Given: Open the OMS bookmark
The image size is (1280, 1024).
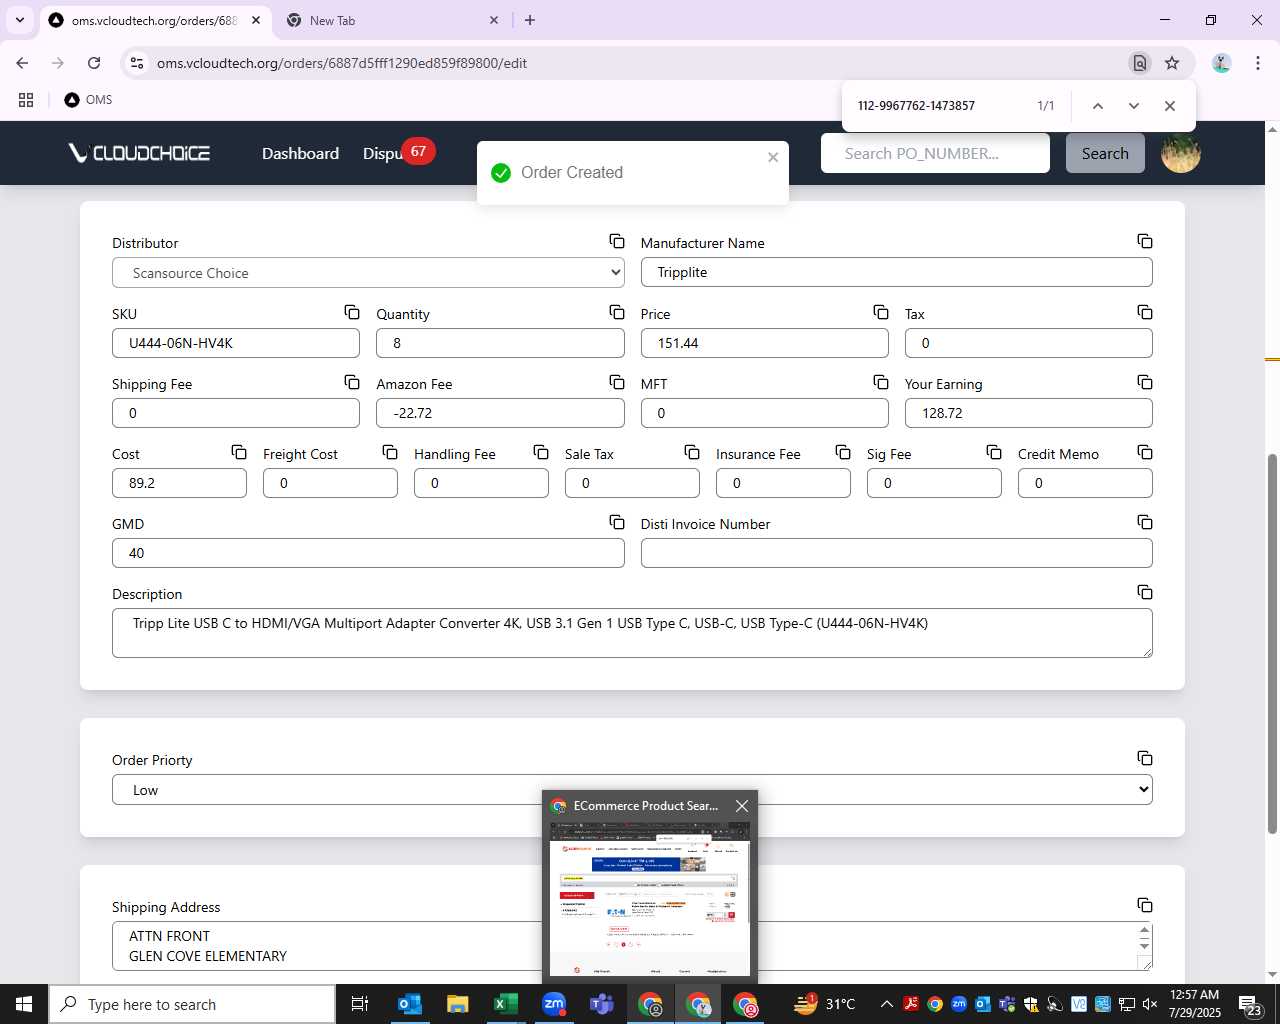Looking at the screenshot, I should (88, 100).
